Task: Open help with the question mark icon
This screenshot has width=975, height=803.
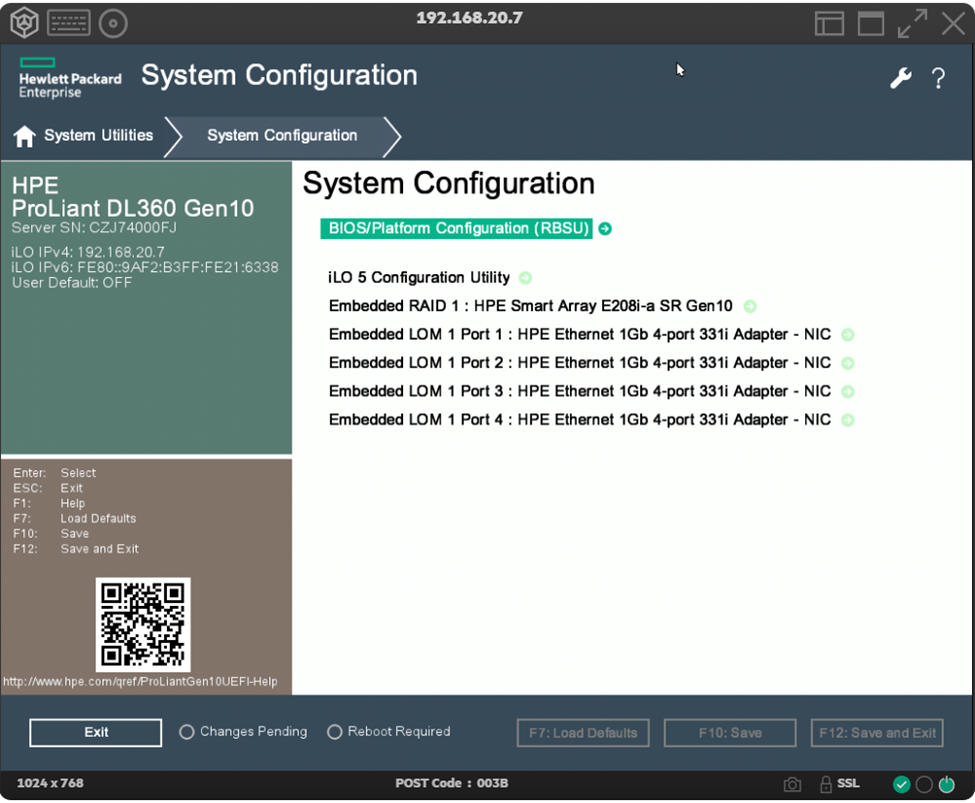Action: pyautogui.click(x=938, y=79)
